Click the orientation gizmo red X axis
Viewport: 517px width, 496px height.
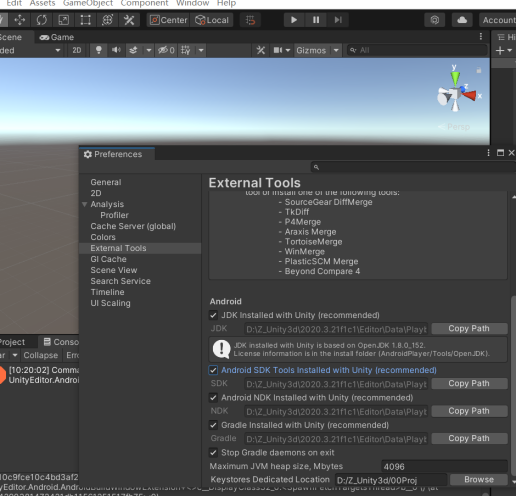470,96
